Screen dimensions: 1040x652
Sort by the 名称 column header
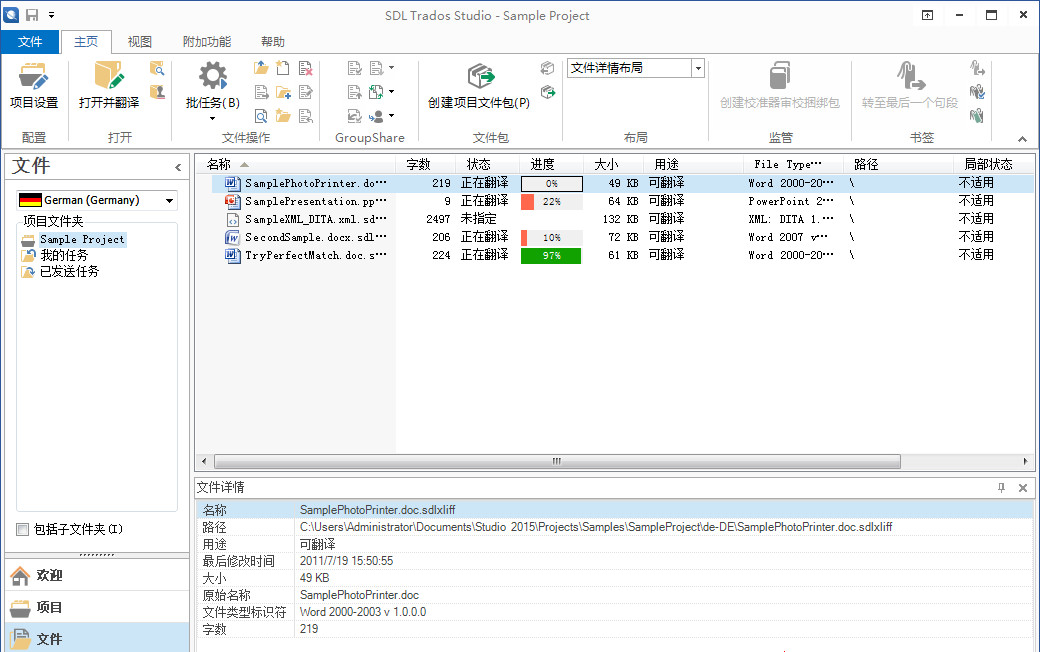pyautogui.click(x=295, y=164)
